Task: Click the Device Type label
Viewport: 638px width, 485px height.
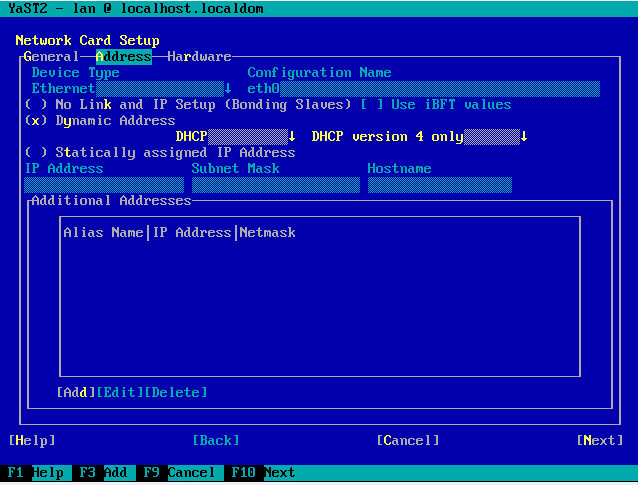Action: click(x=76, y=72)
